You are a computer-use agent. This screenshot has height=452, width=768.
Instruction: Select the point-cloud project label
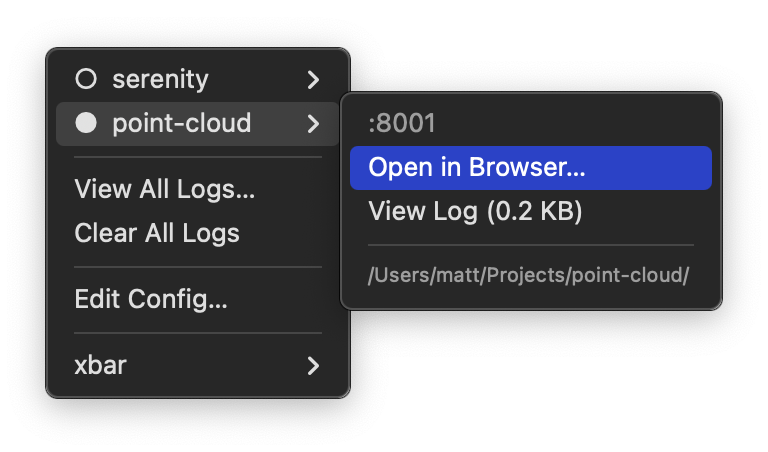click(x=181, y=124)
